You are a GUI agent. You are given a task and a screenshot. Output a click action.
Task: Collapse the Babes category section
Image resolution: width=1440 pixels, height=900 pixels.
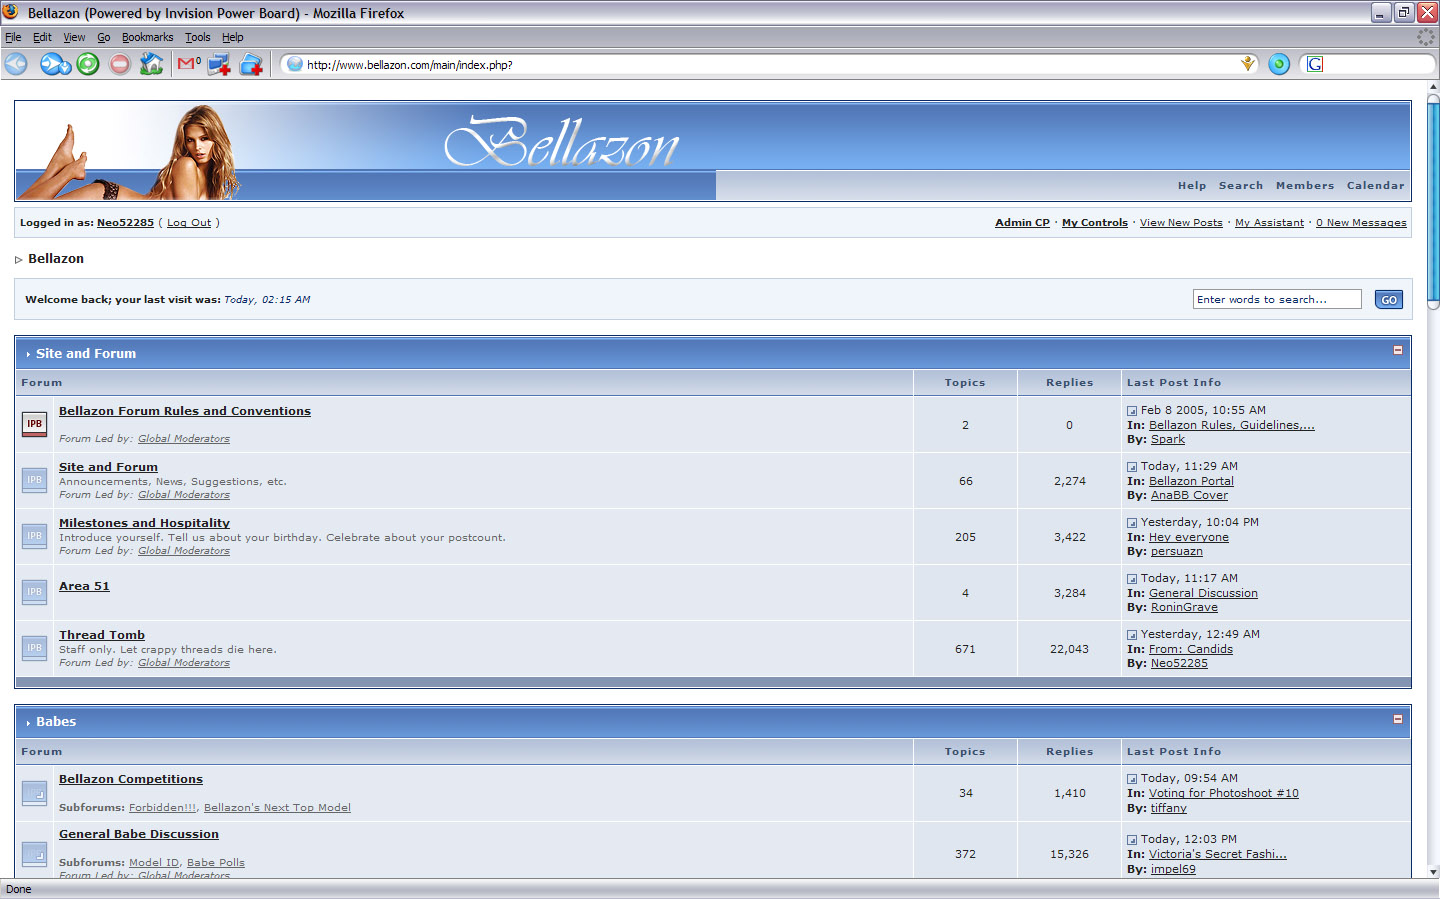tap(1398, 719)
